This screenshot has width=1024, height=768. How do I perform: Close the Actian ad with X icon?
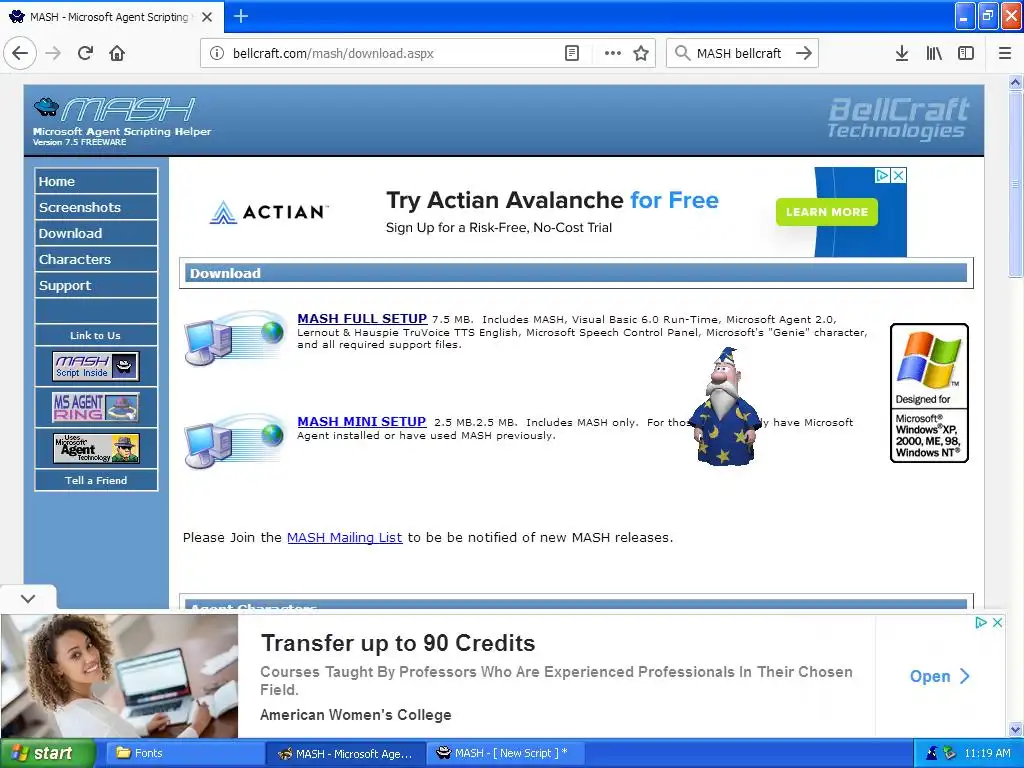pos(899,175)
